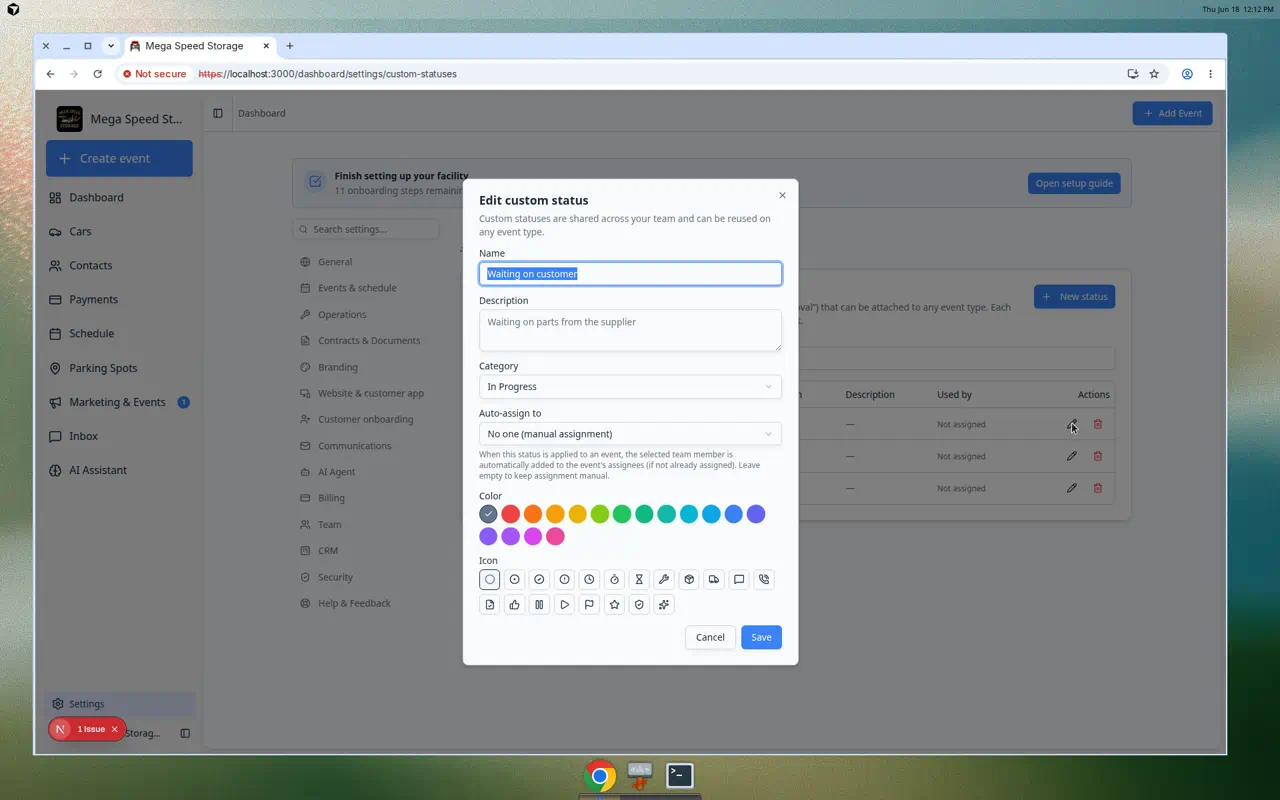Click the New status button
1280x800 pixels.
[1074, 297]
